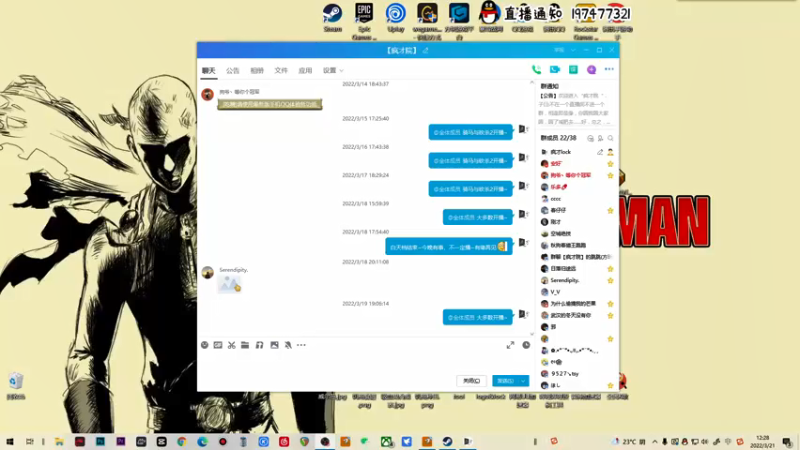800x450 pixels.
Task: Open File Explorer from the taskbar
Action: click(x=59, y=442)
